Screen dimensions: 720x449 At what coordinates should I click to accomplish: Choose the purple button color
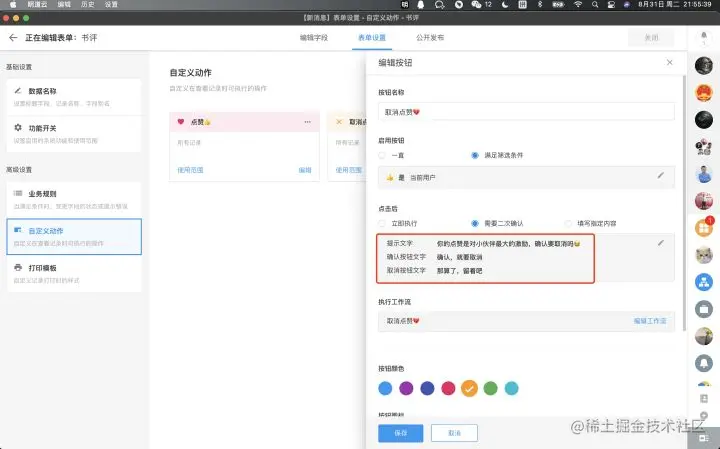coord(406,388)
